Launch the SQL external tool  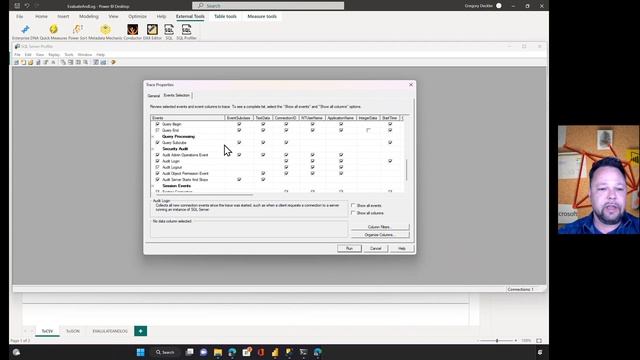point(169,32)
